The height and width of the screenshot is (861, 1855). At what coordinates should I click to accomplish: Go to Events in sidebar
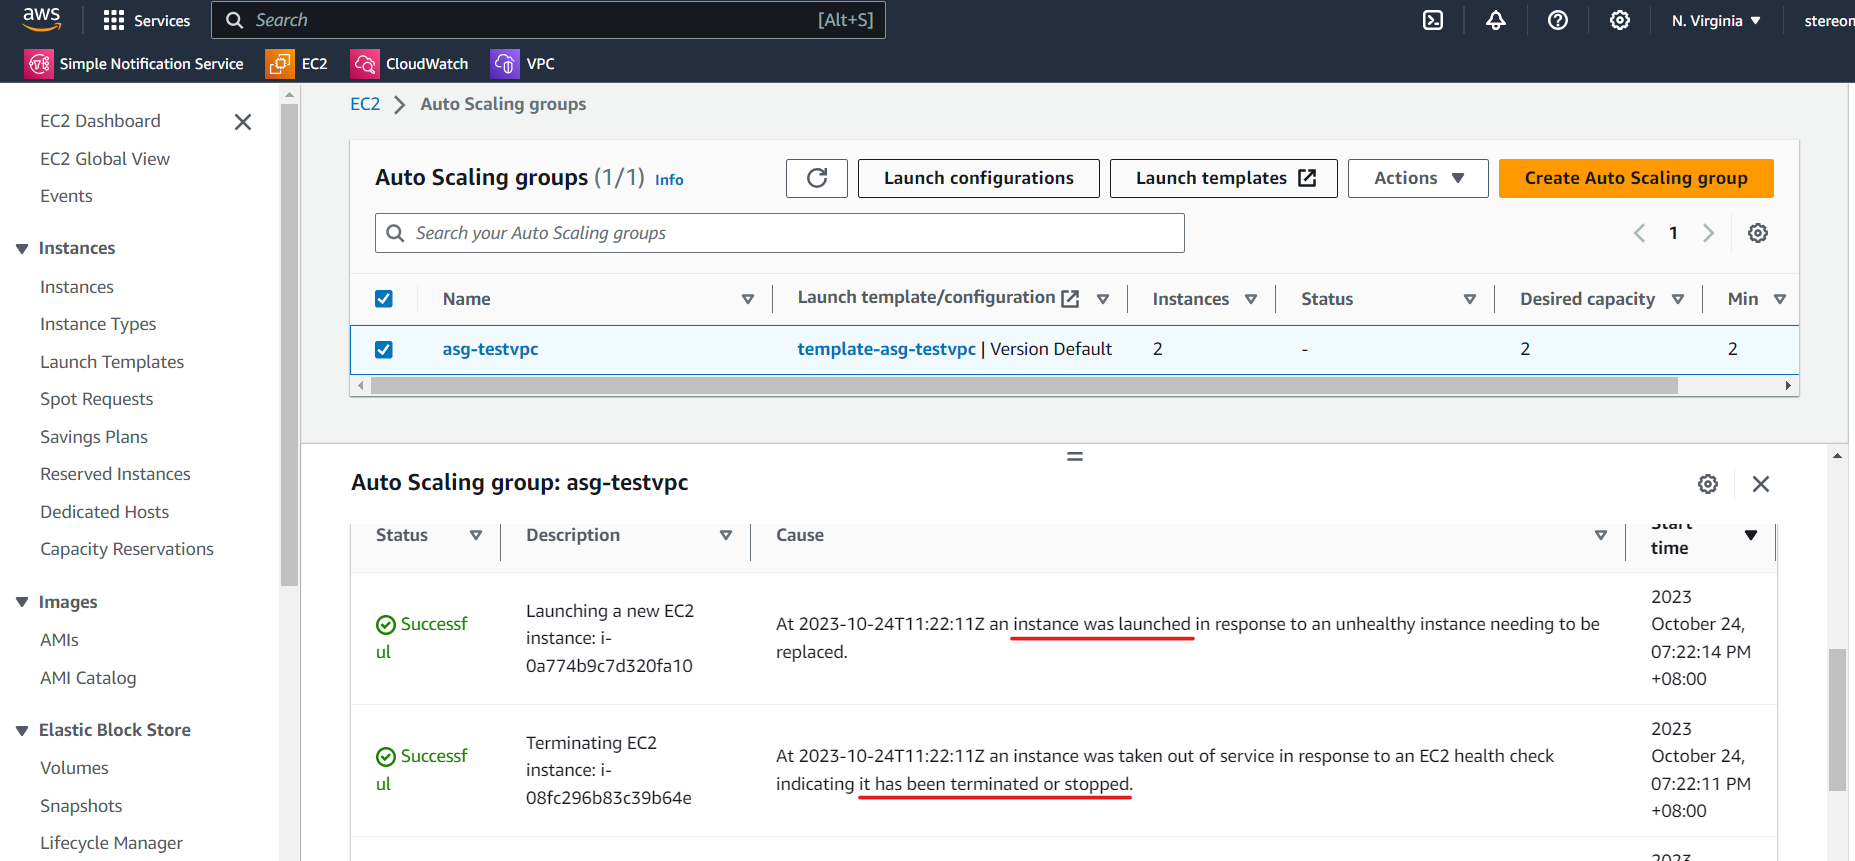pos(66,196)
